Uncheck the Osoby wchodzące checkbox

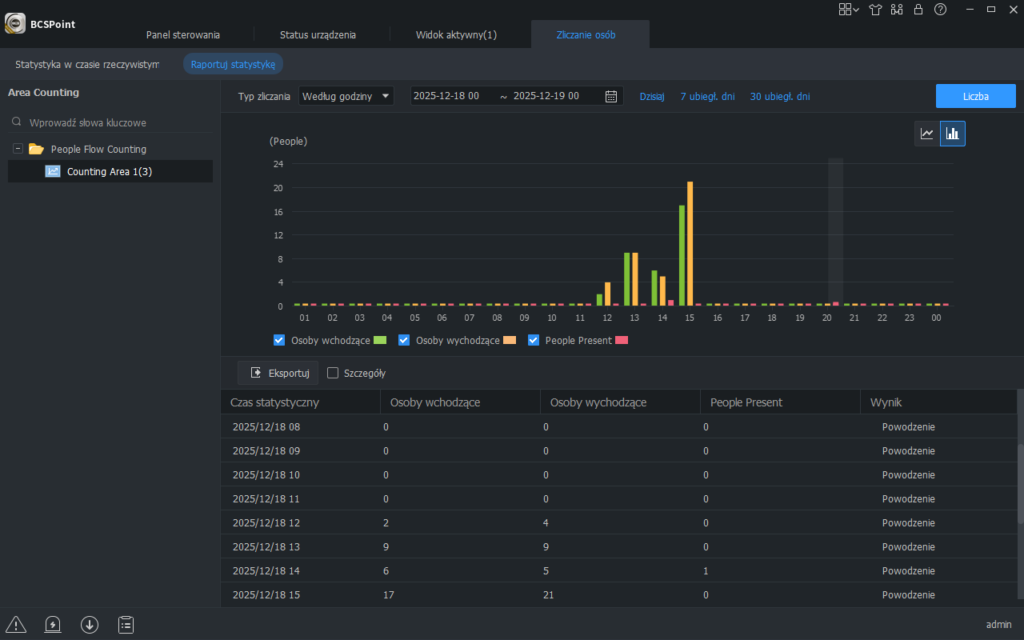[x=280, y=340]
